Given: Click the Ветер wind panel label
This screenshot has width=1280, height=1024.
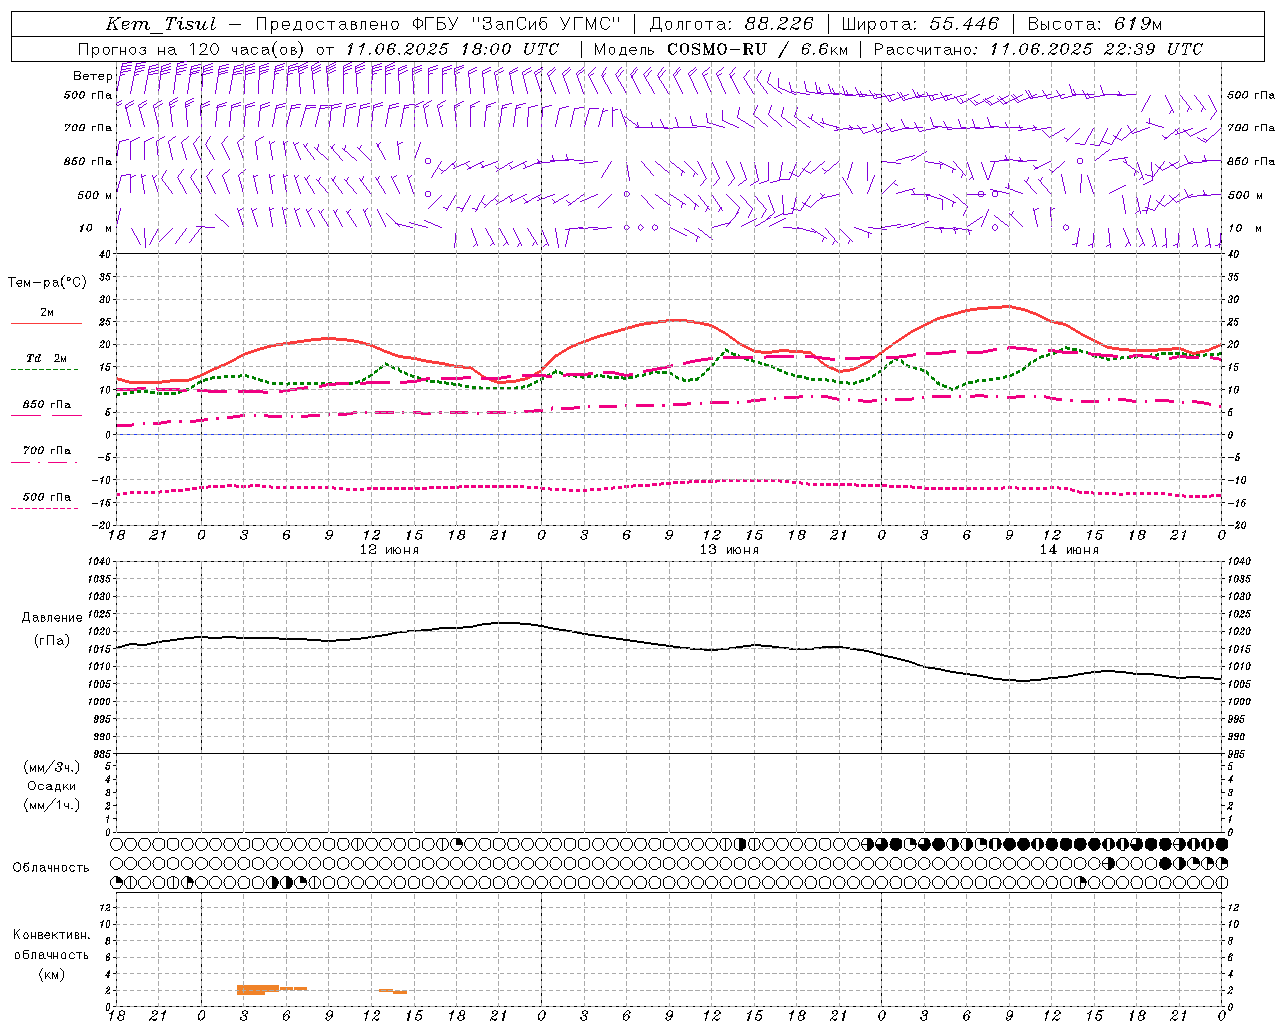Looking at the screenshot, I should pyautogui.click(x=93, y=76).
